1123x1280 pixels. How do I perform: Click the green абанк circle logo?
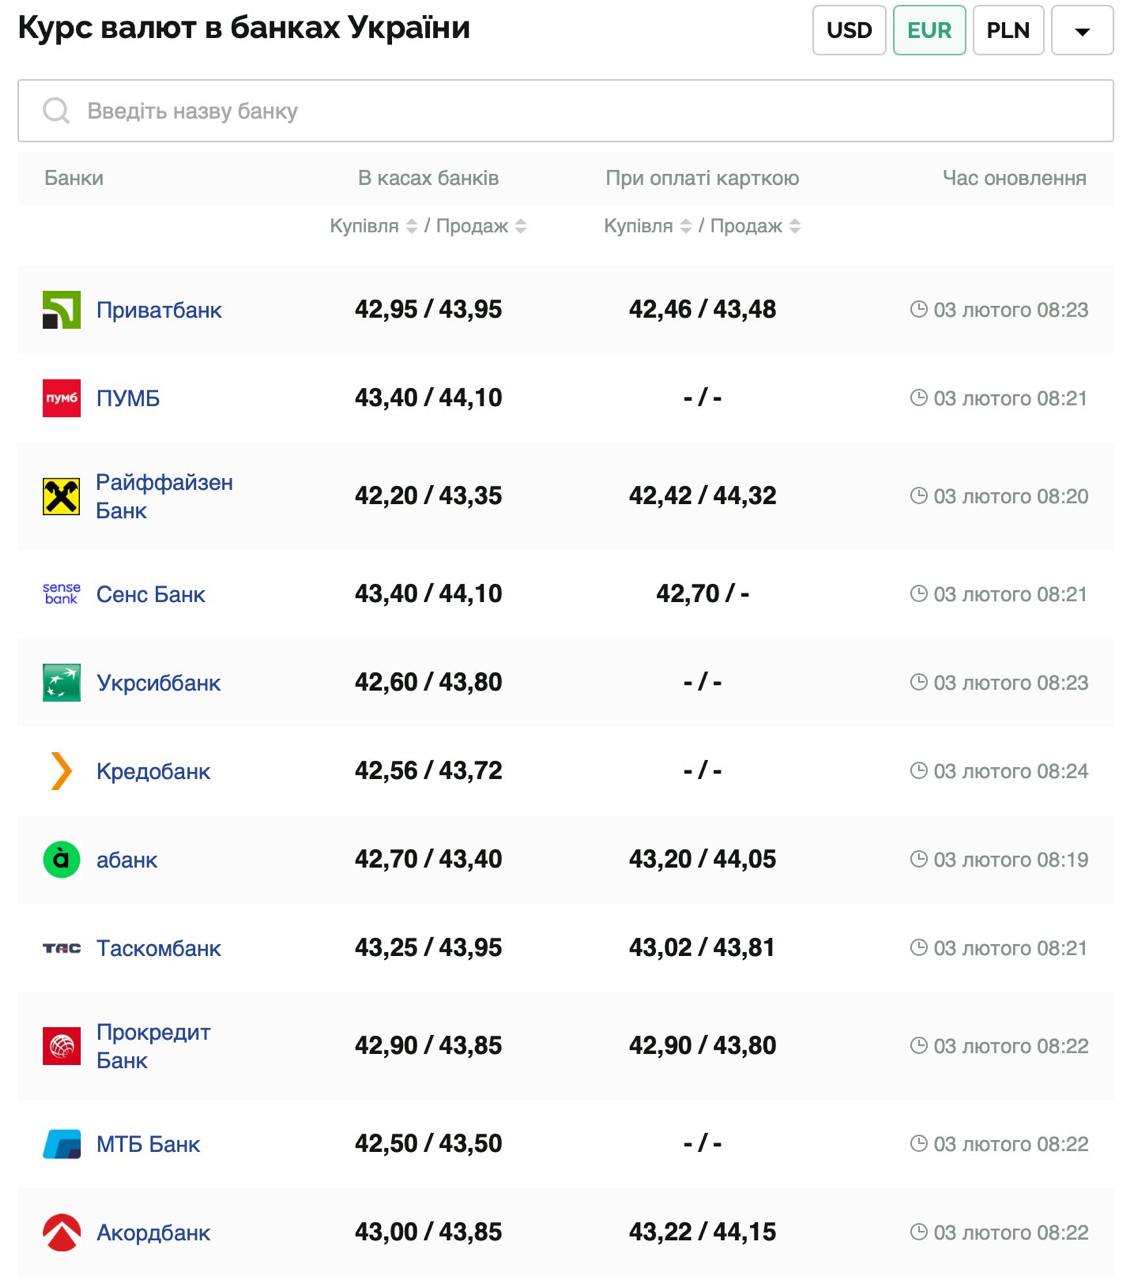pyautogui.click(x=61, y=860)
